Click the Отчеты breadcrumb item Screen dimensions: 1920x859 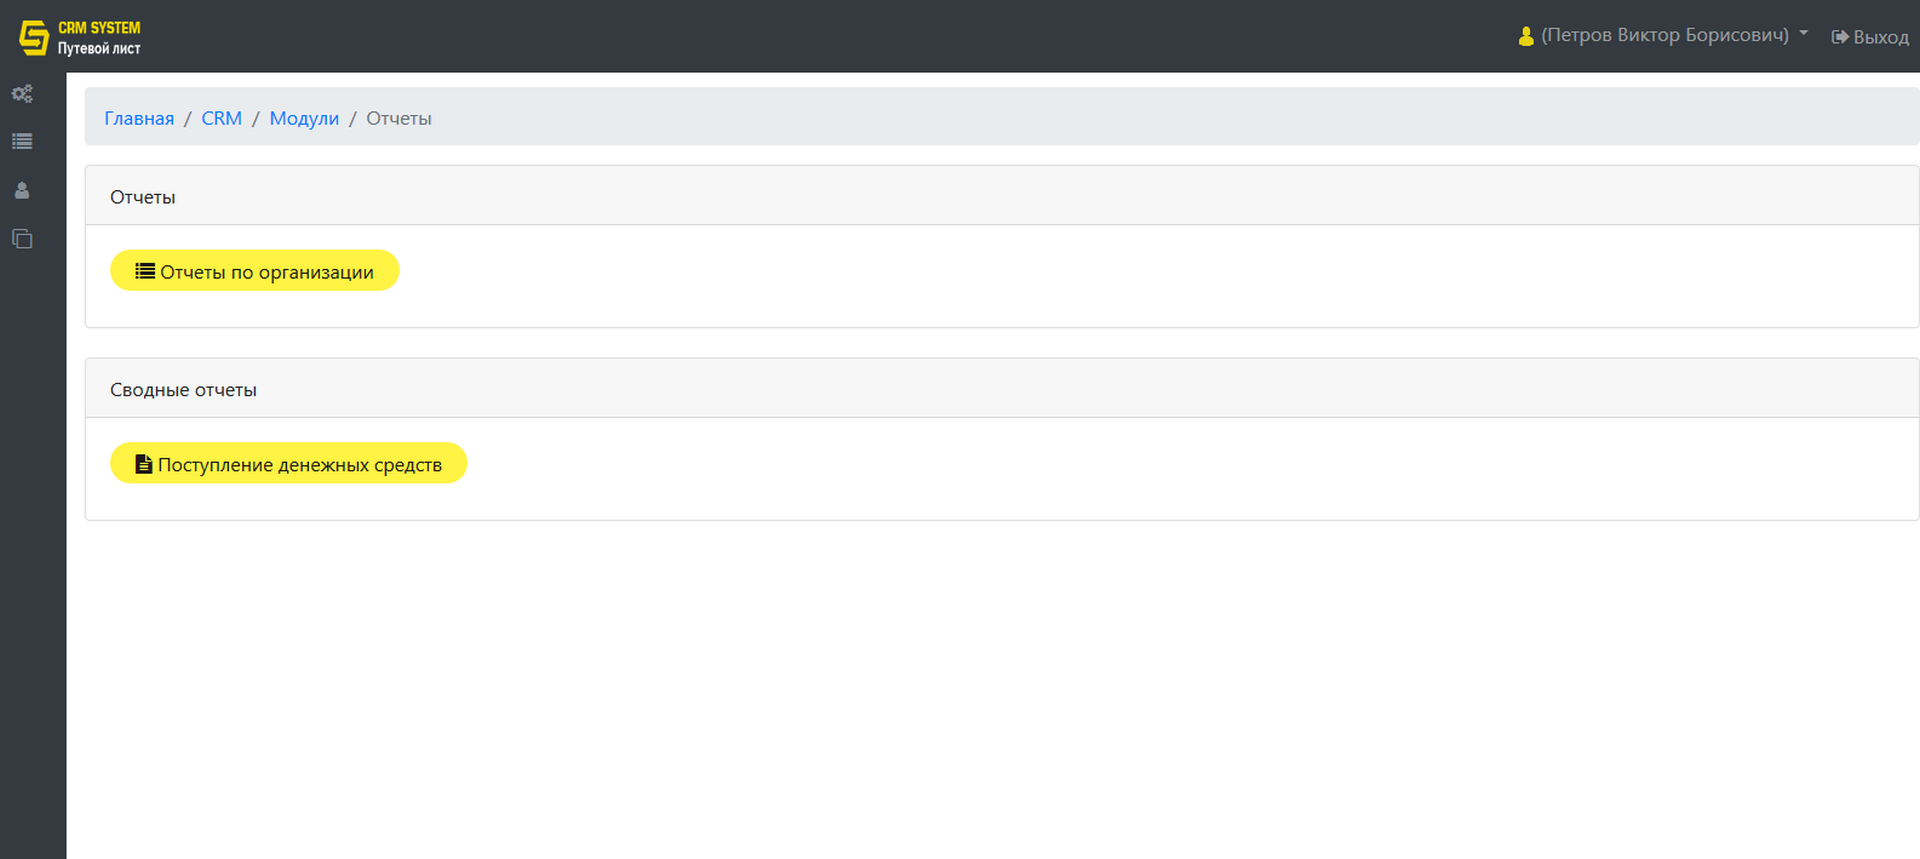coord(399,118)
